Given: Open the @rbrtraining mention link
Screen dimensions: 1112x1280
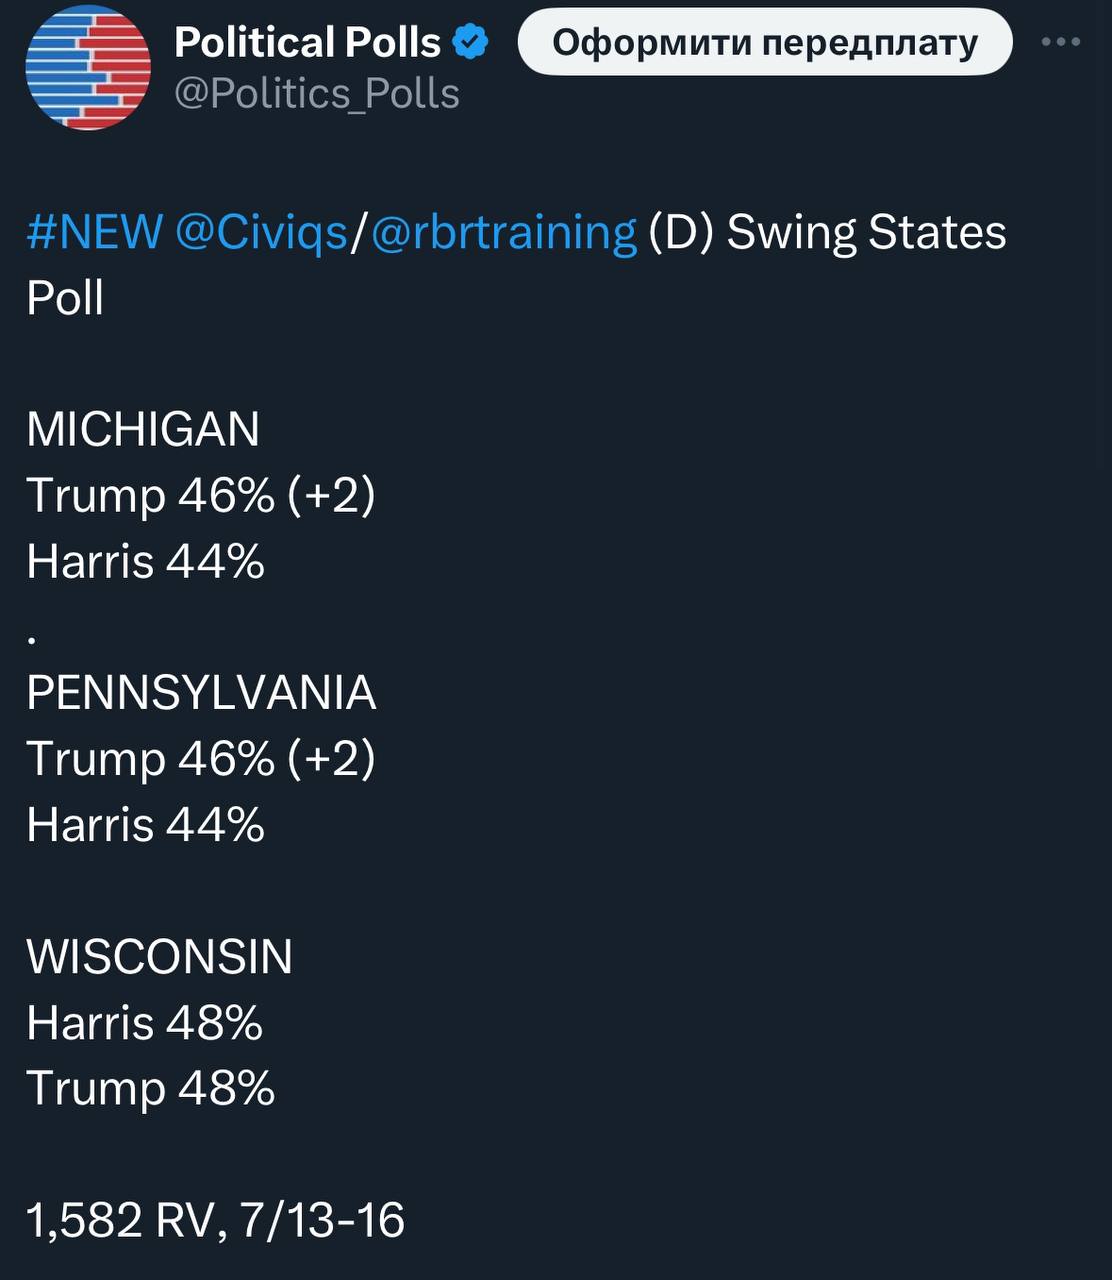Looking at the screenshot, I should pyautogui.click(x=503, y=232).
